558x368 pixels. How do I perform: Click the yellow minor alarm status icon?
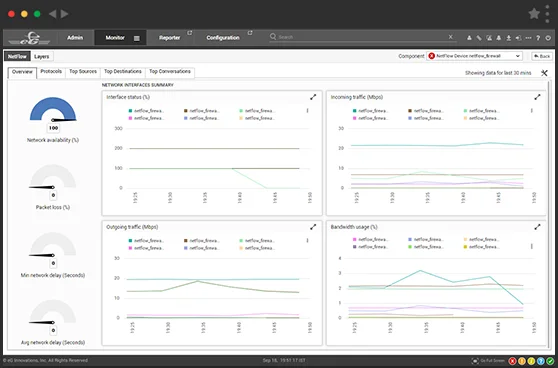[531, 361]
